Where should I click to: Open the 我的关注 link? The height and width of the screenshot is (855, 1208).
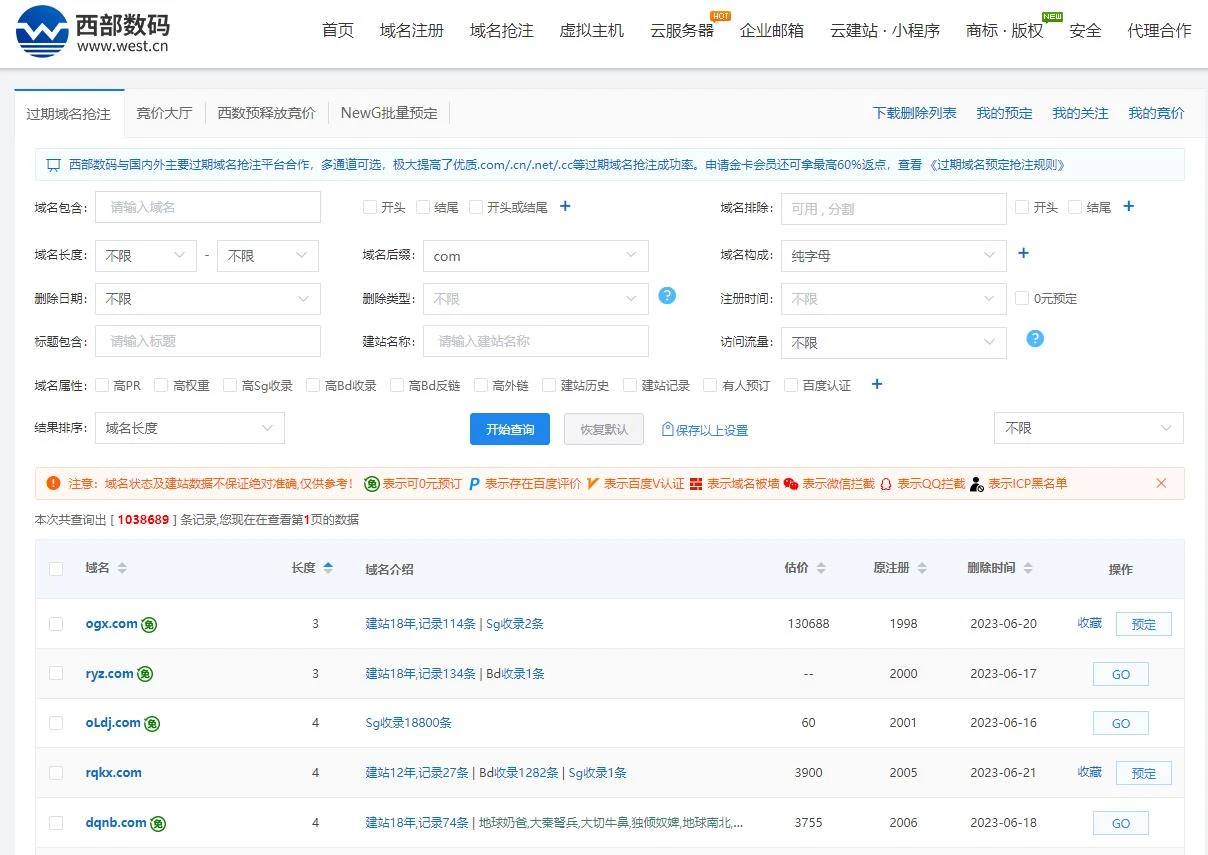pyautogui.click(x=1080, y=113)
